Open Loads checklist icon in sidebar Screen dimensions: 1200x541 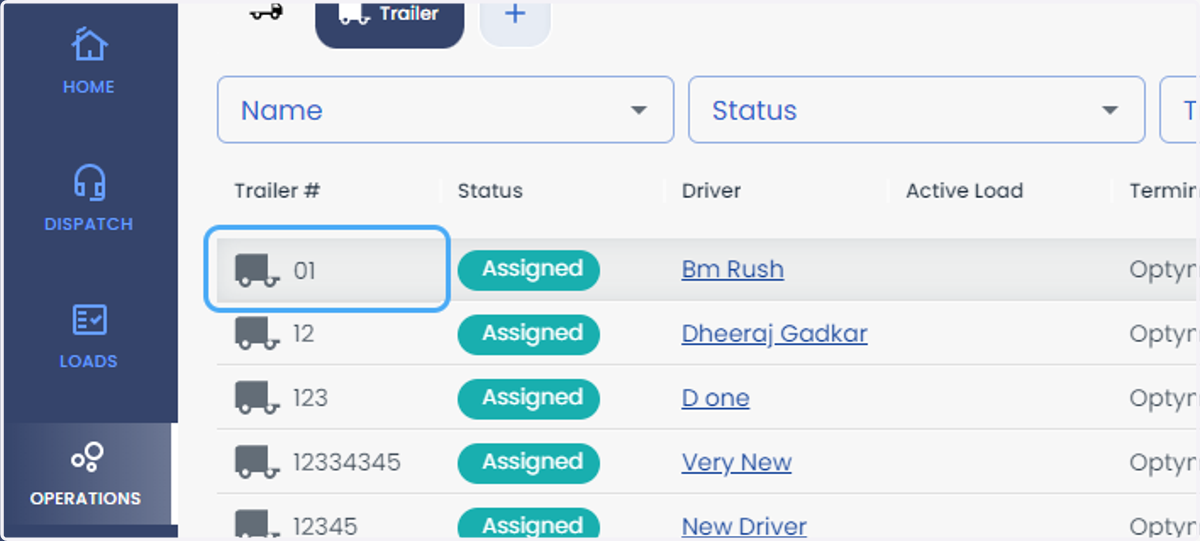(x=89, y=320)
